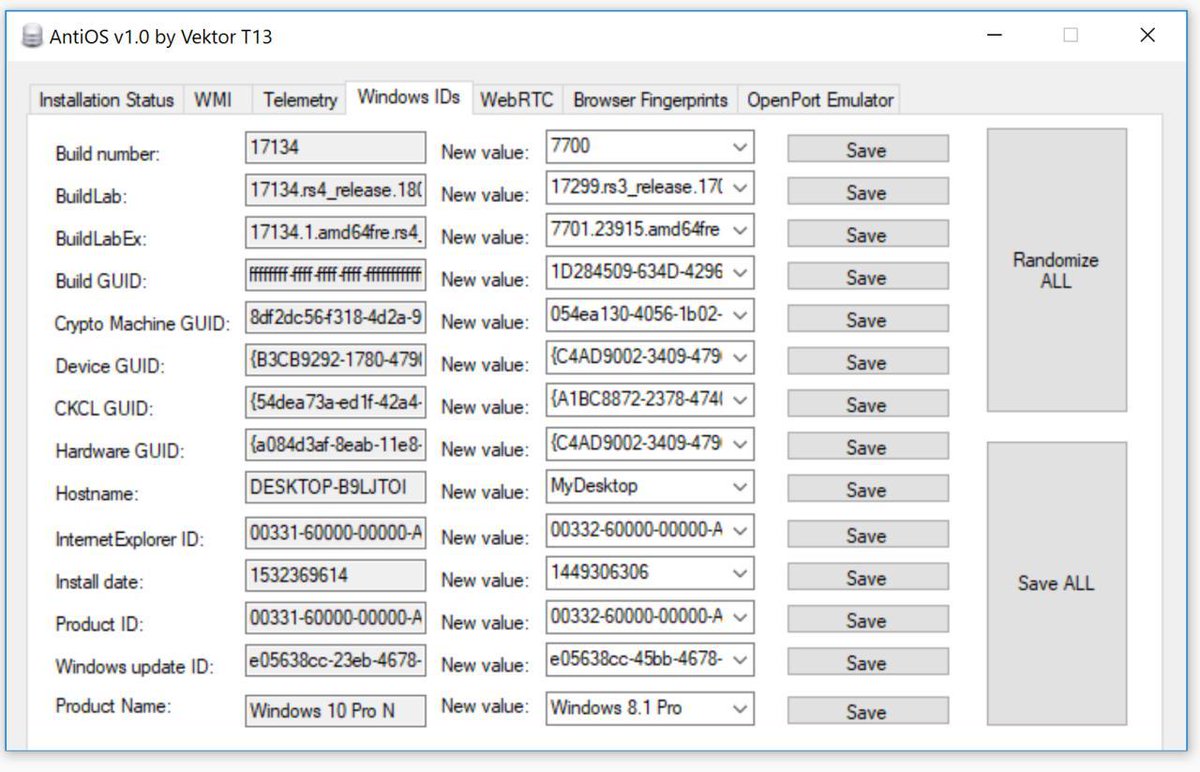
Task: Click the current Install date field 1532369614
Action: pyautogui.click(x=335, y=575)
